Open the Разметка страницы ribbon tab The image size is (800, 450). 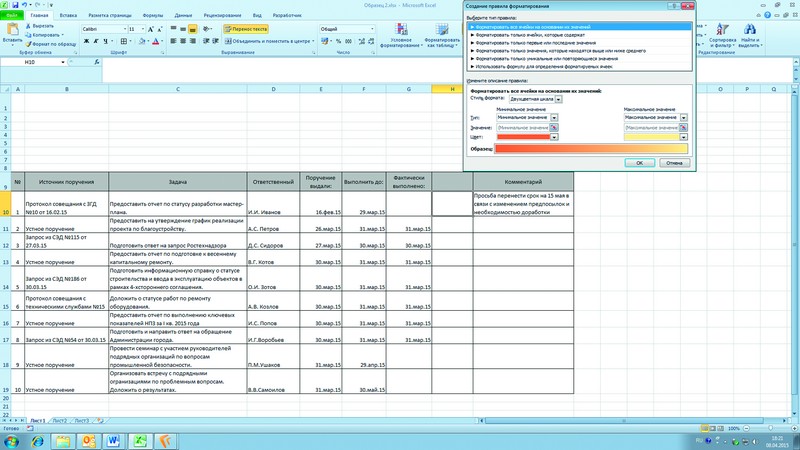coord(110,15)
